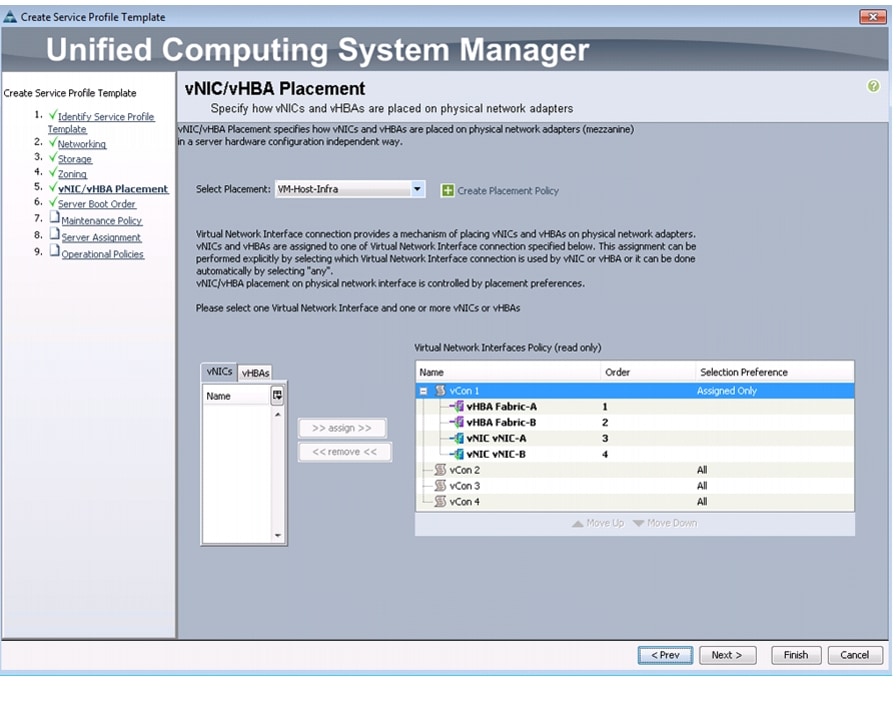Click the Move Down button label

pyautogui.click(x=672, y=524)
